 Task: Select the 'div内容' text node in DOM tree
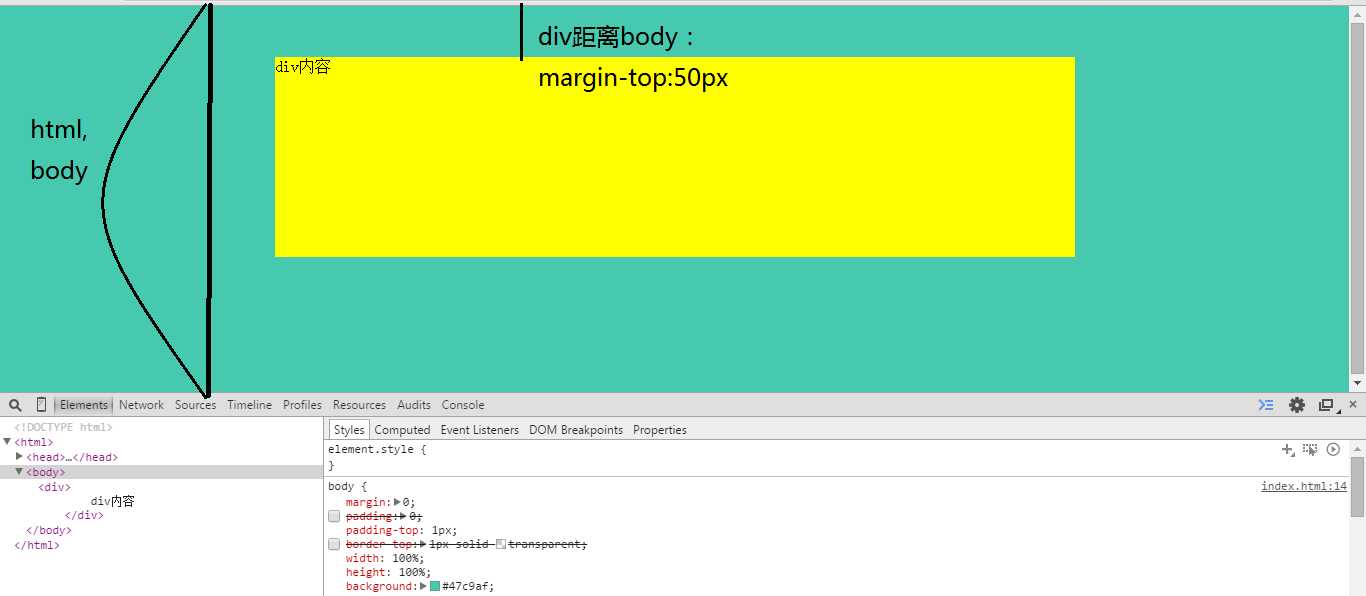coord(112,501)
